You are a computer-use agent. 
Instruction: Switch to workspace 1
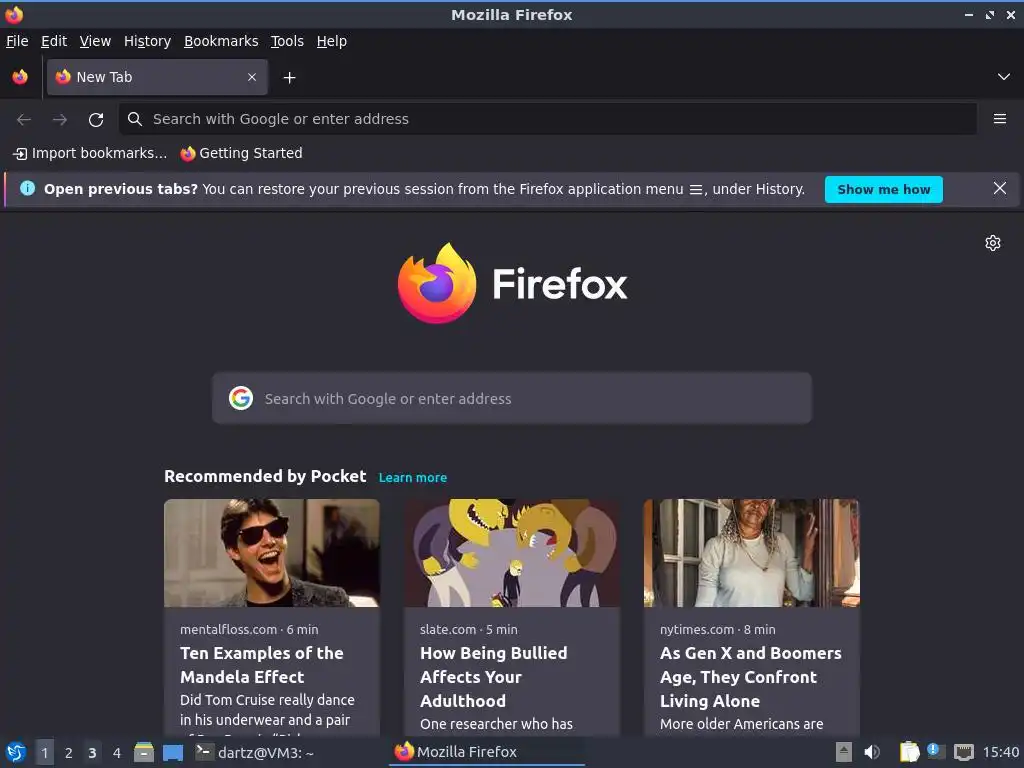44,753
